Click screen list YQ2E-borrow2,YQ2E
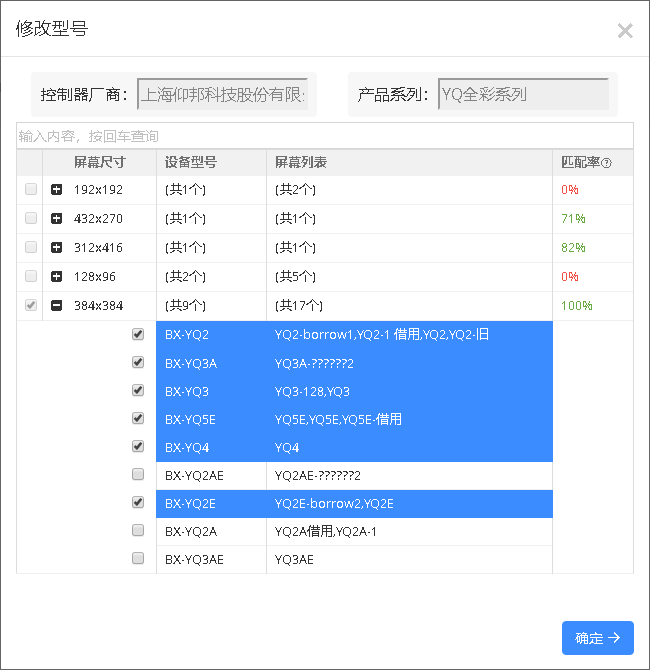 334,504
